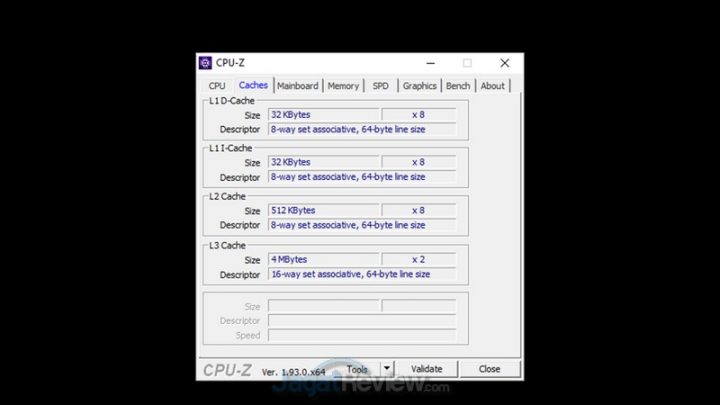Click L2 Cache descriptor field
The width and height of the screenshot is (720, 405).
[x=362, y=225]
